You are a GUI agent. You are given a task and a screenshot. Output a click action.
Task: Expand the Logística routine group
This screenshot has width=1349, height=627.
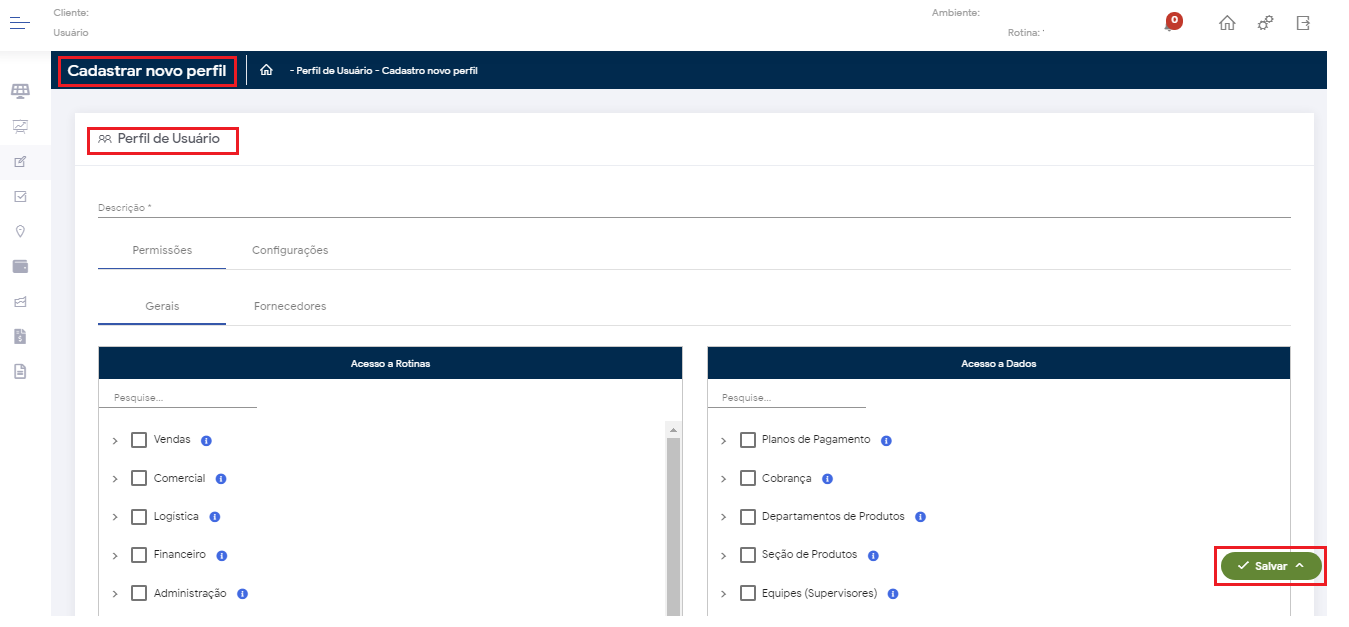pyautogui.click(x=115, y=518)
